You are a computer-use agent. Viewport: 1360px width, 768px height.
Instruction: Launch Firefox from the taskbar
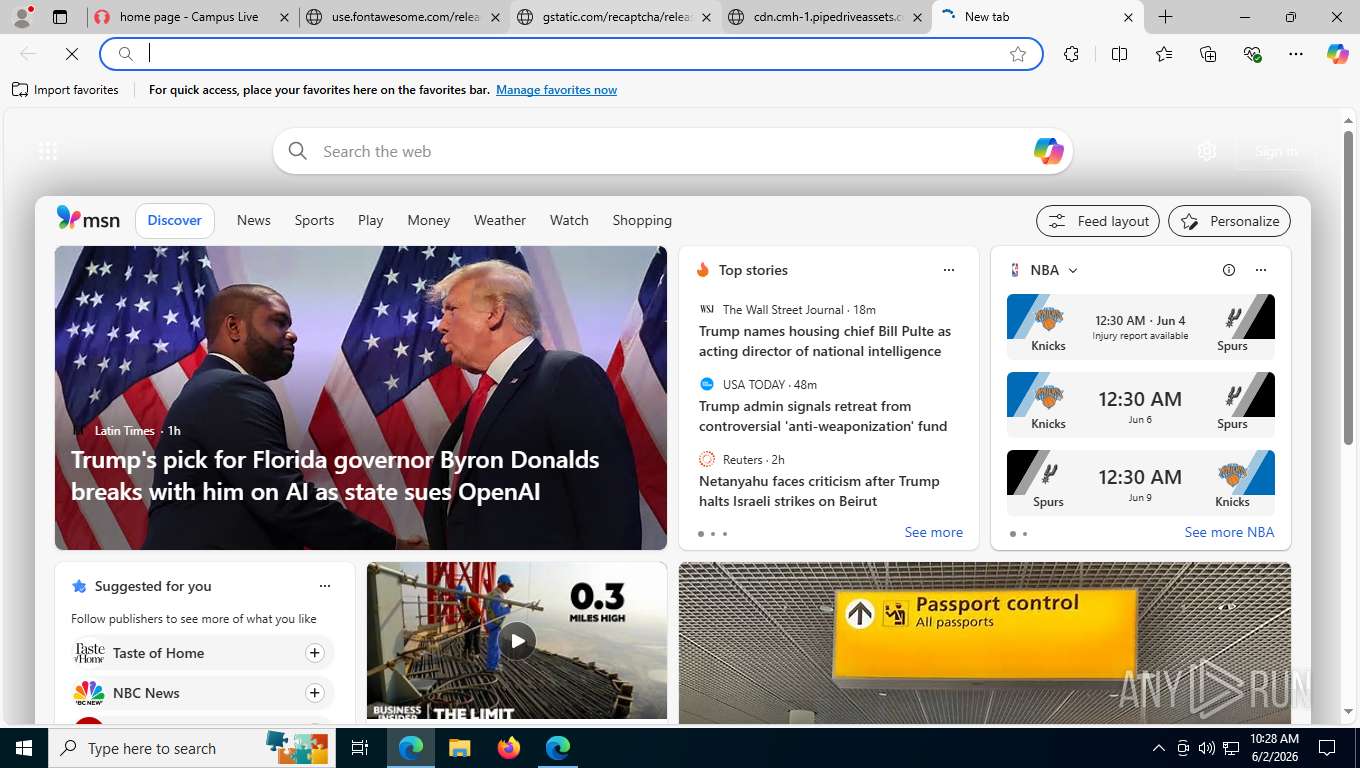click(509, 748)
